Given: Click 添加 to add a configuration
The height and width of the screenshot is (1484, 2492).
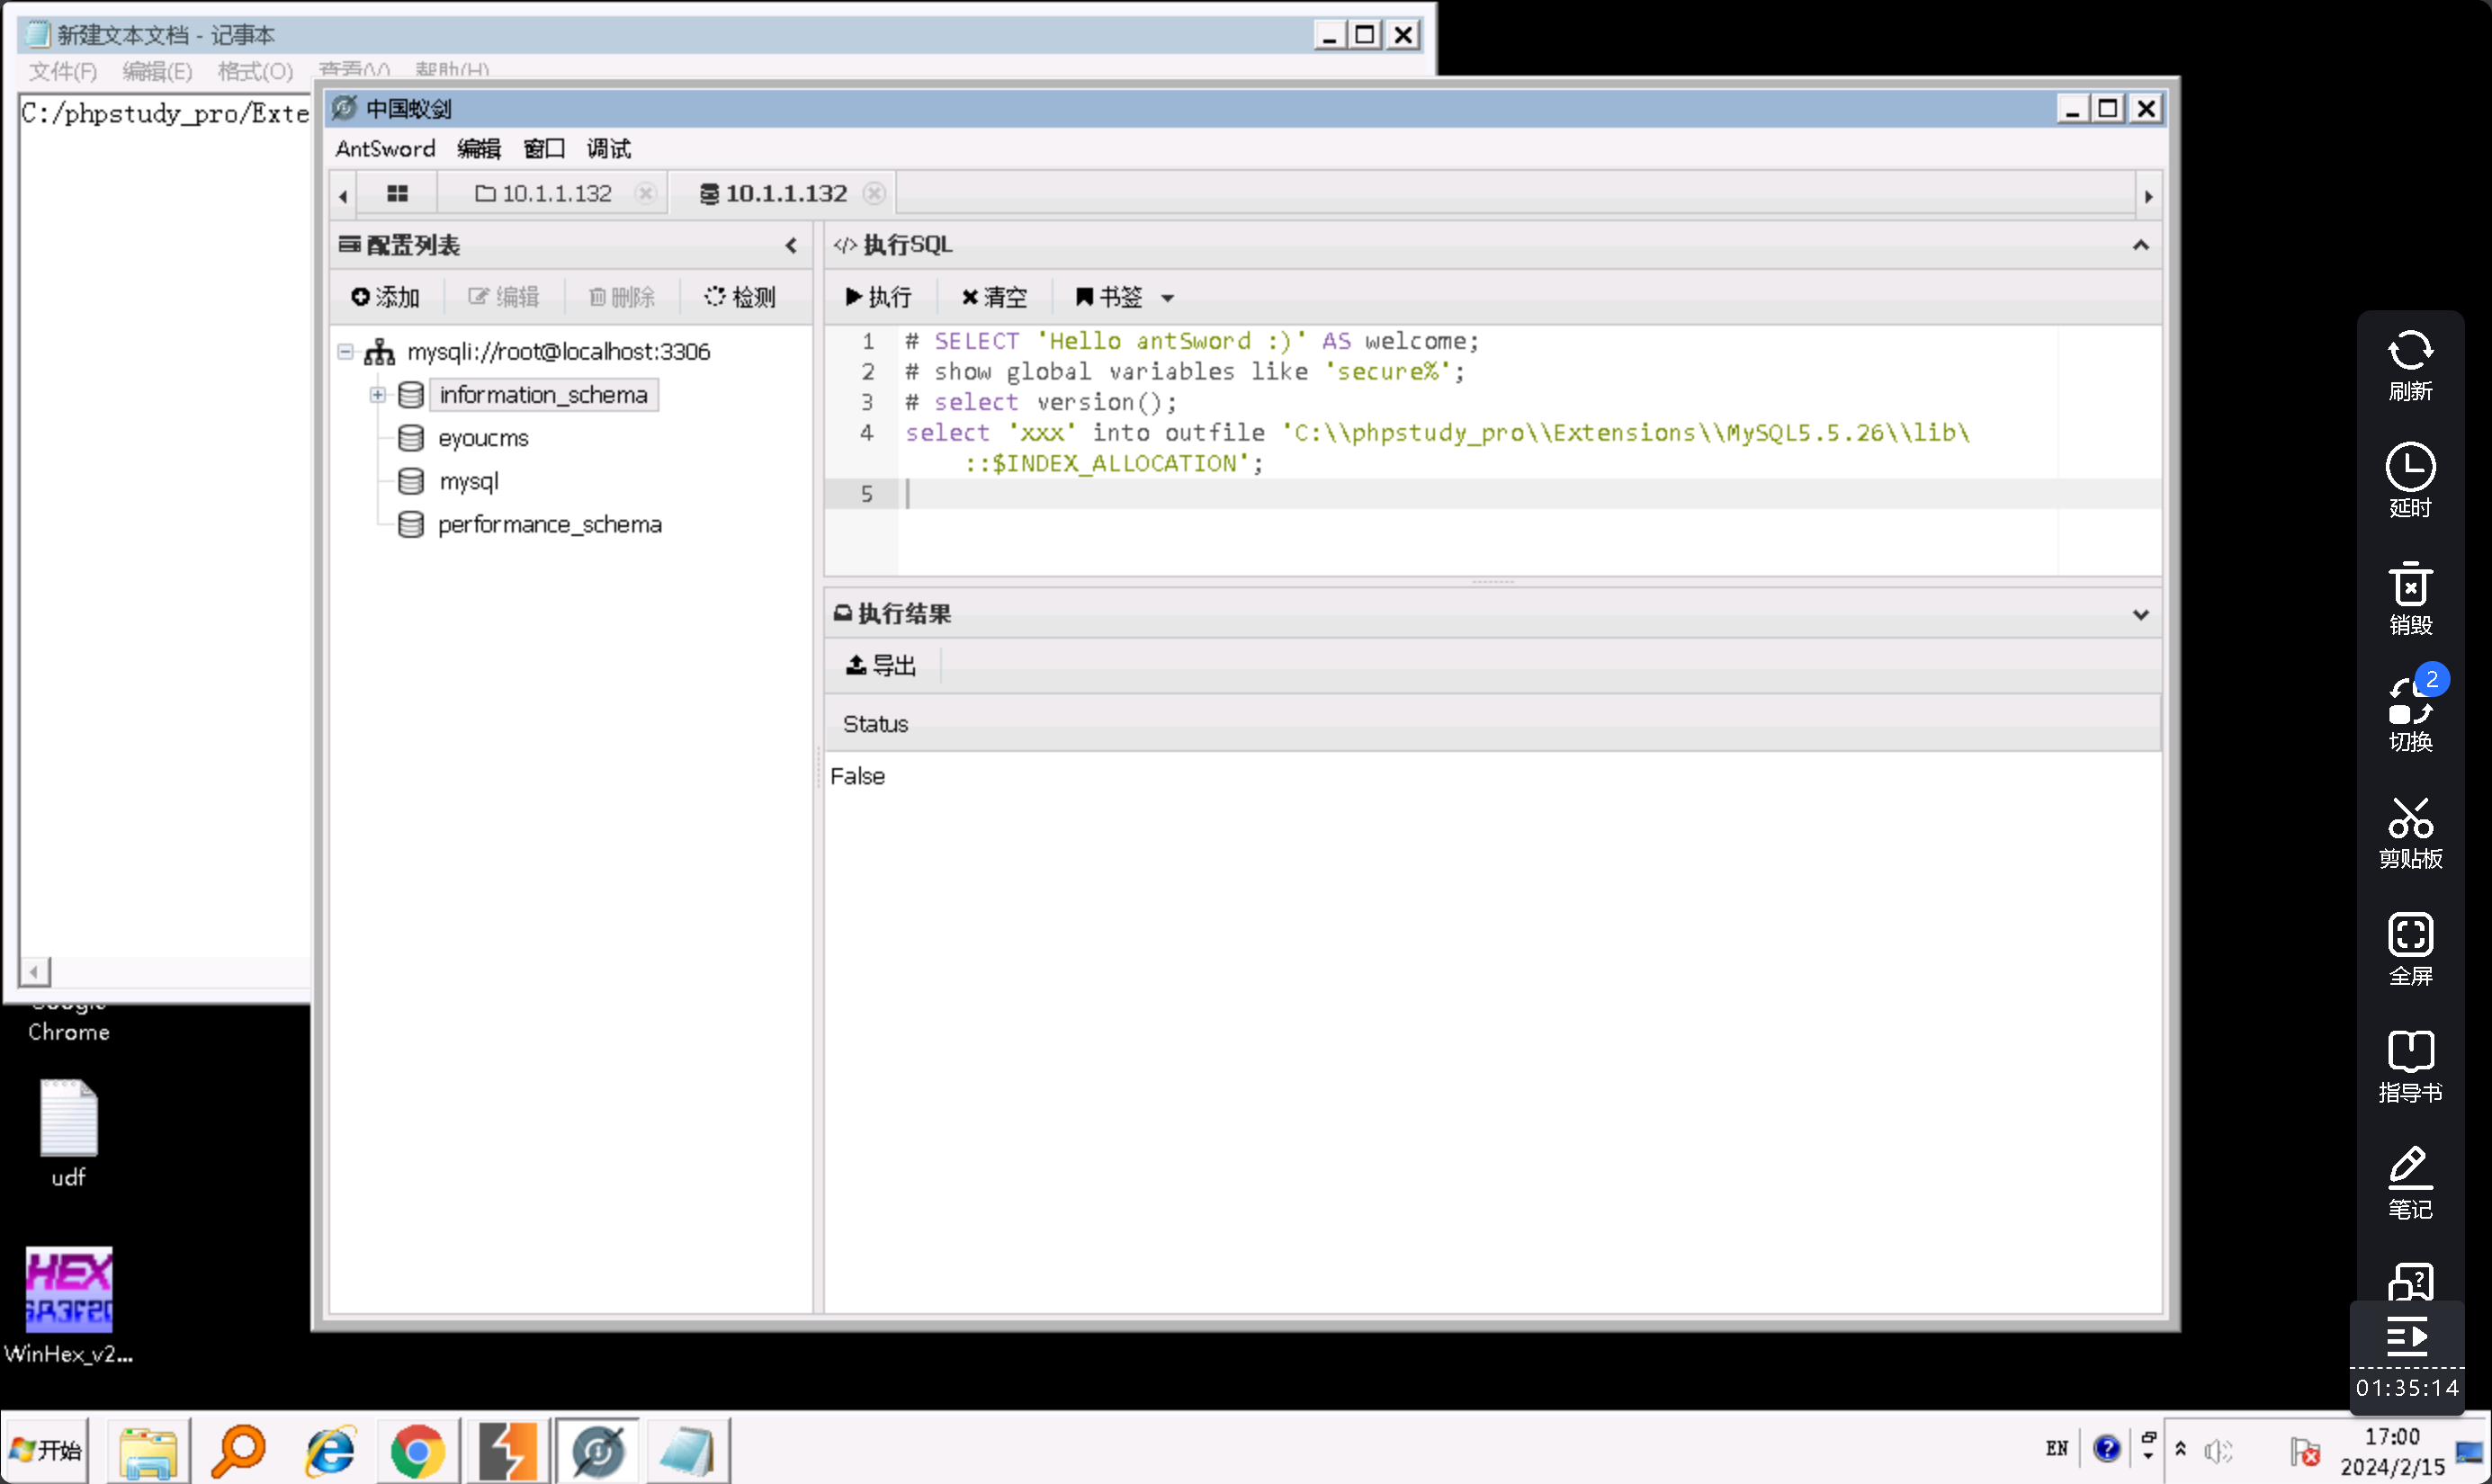Looking at the screenshot, I should (385, 297).
